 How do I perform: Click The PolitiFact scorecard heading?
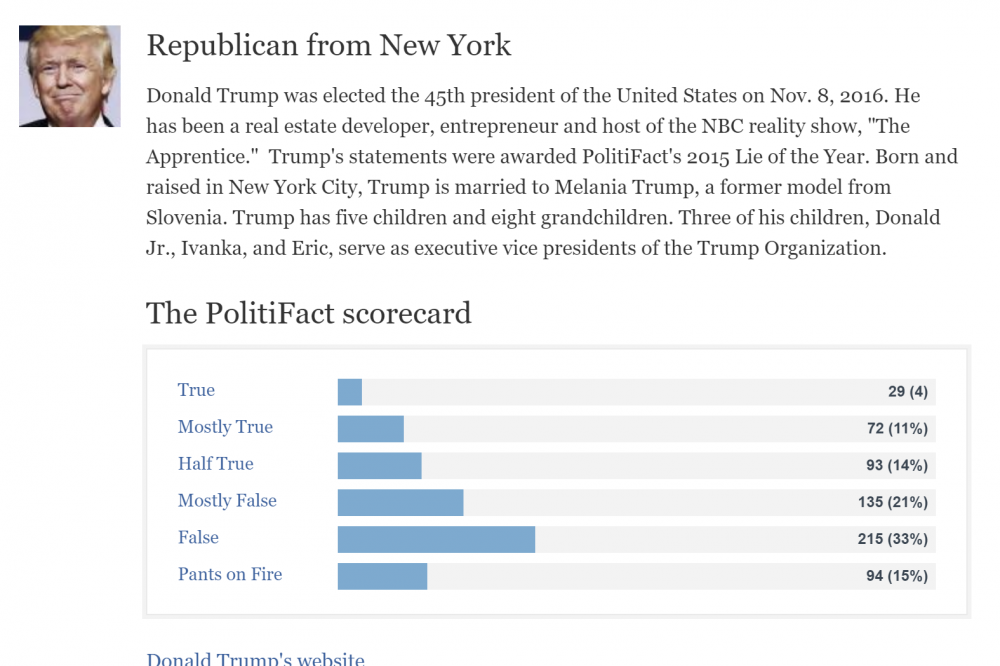point(309,313)
